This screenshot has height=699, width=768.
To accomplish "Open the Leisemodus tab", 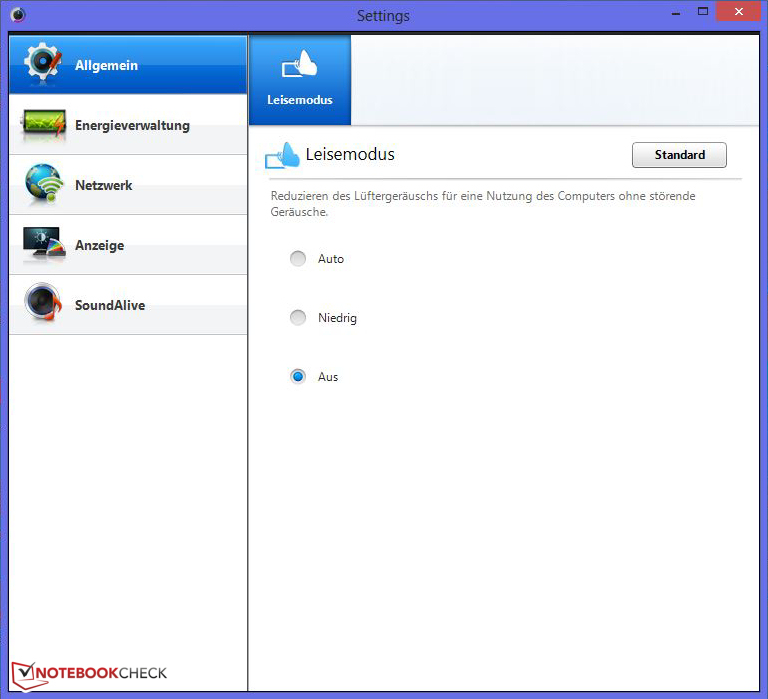I will (x=300, y=79).
